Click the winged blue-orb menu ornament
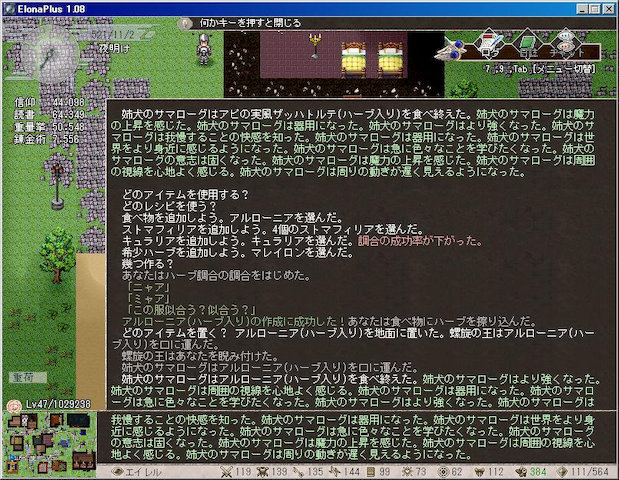 pos(449,49)
